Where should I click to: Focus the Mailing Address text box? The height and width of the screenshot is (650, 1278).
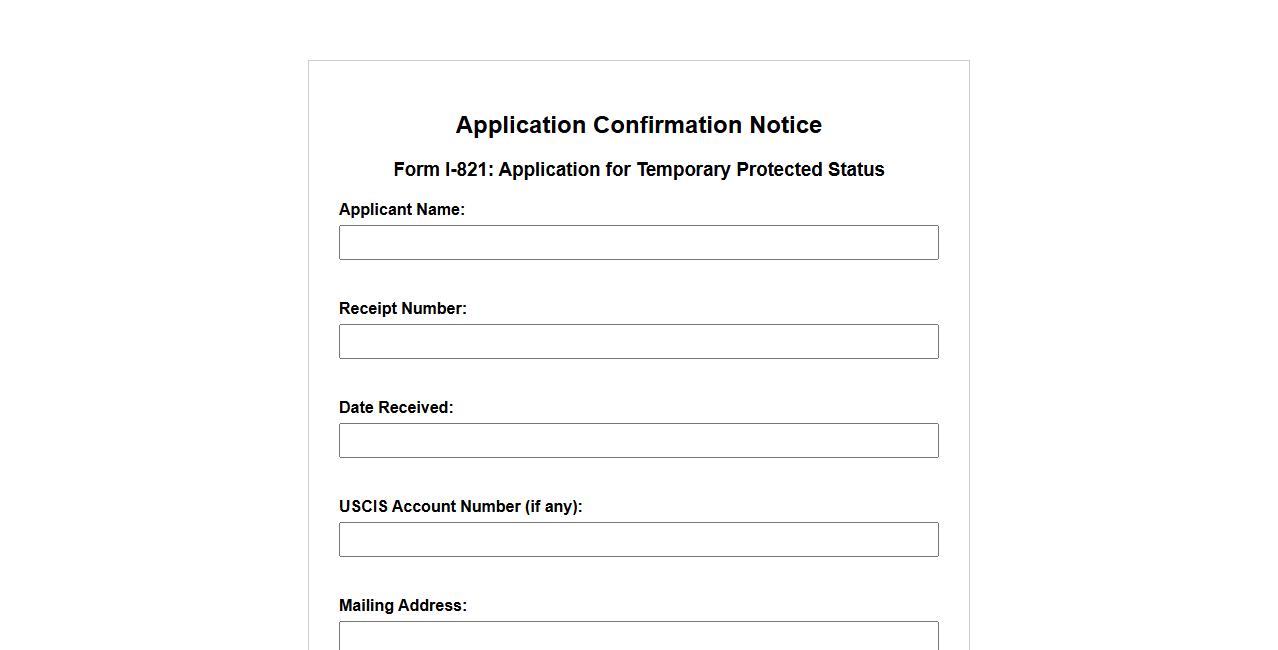[638, 636]
